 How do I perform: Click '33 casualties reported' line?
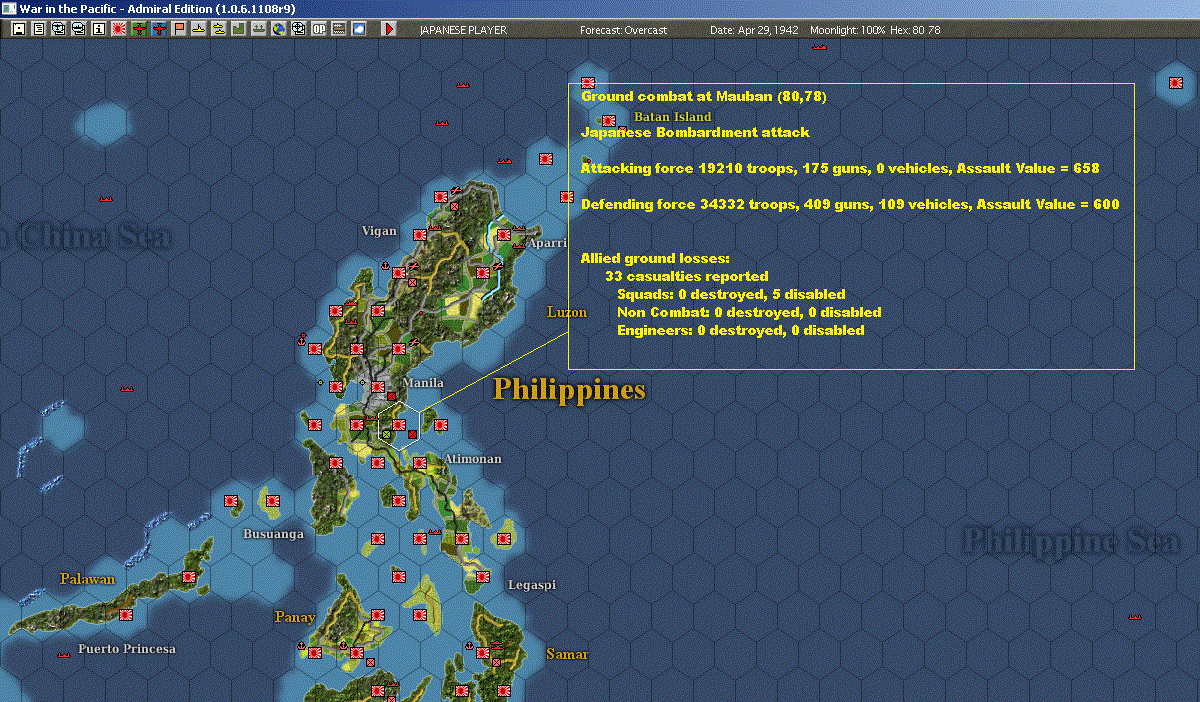687,276
